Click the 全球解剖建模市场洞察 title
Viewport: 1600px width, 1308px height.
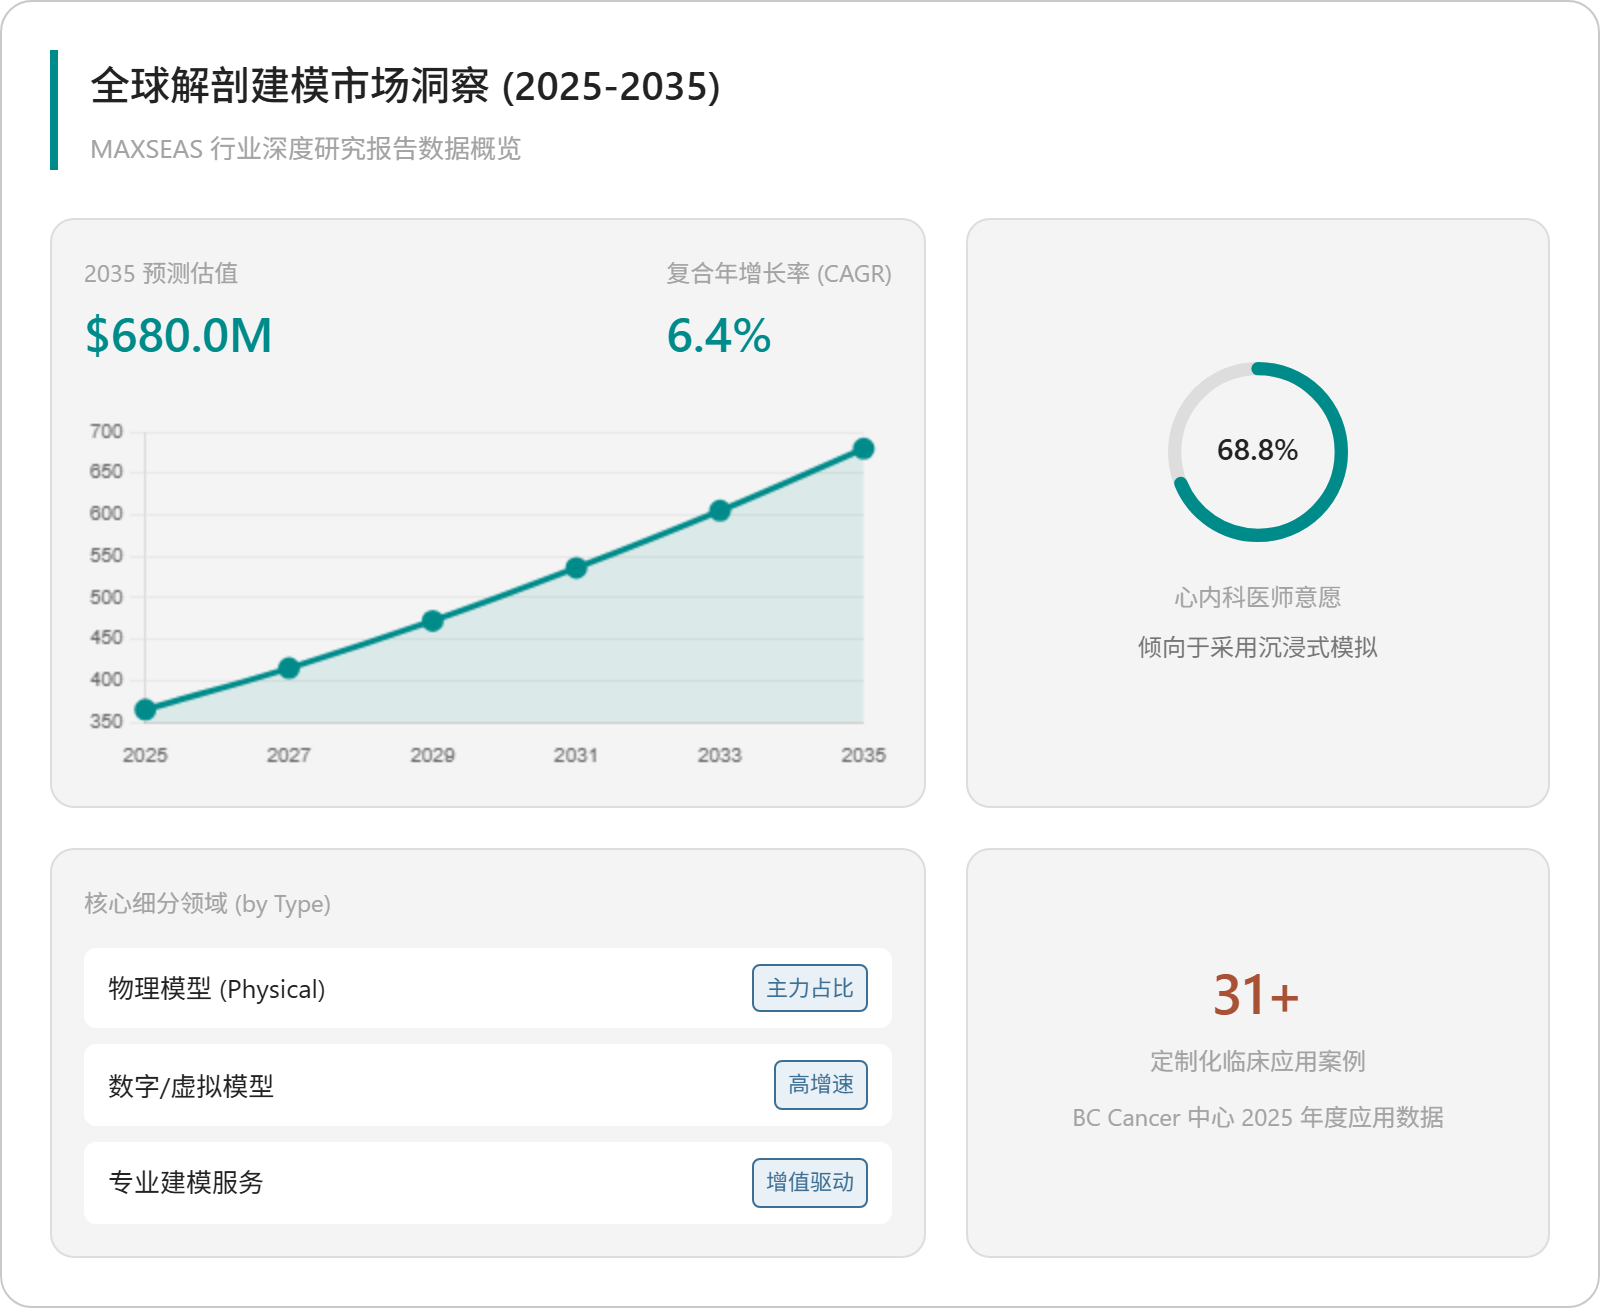click(405, 86)
